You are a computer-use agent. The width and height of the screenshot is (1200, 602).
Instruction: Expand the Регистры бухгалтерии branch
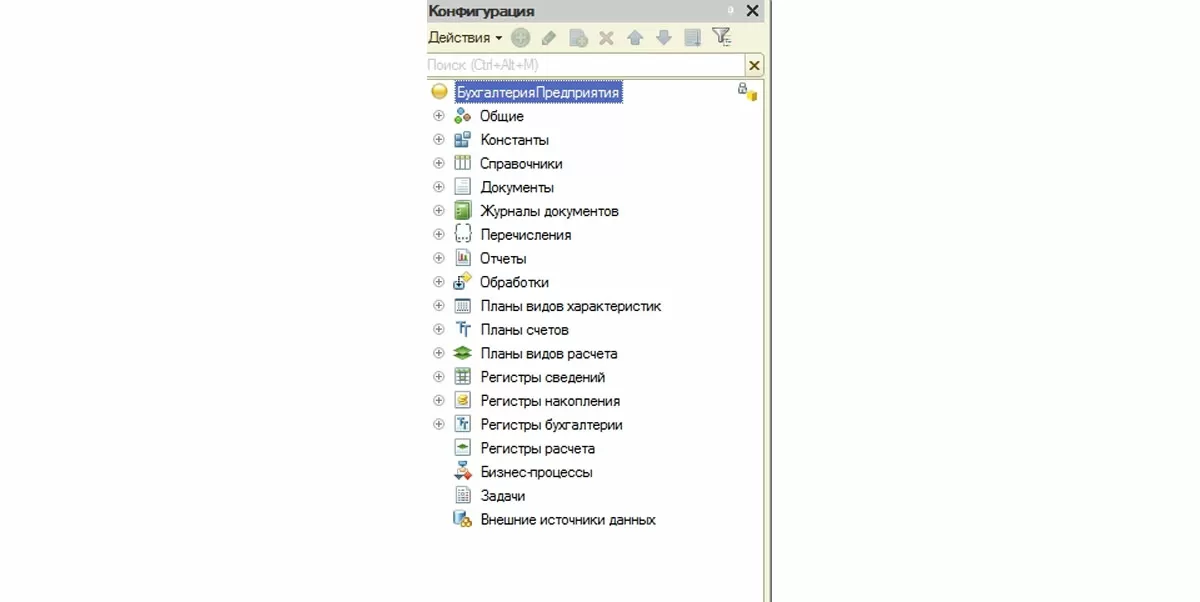point(438,424)
